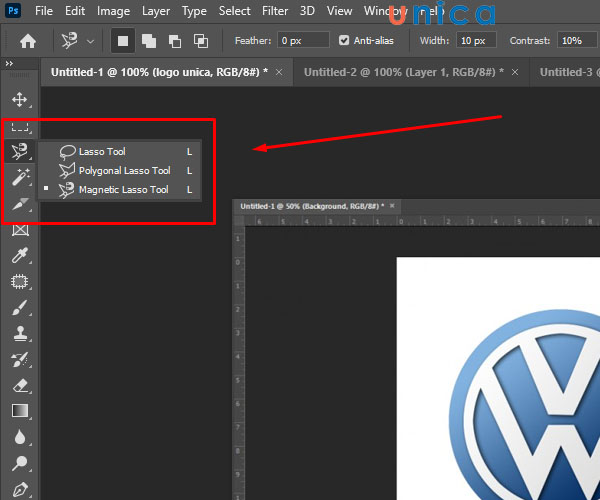Open the View menu

pos(339,11)
